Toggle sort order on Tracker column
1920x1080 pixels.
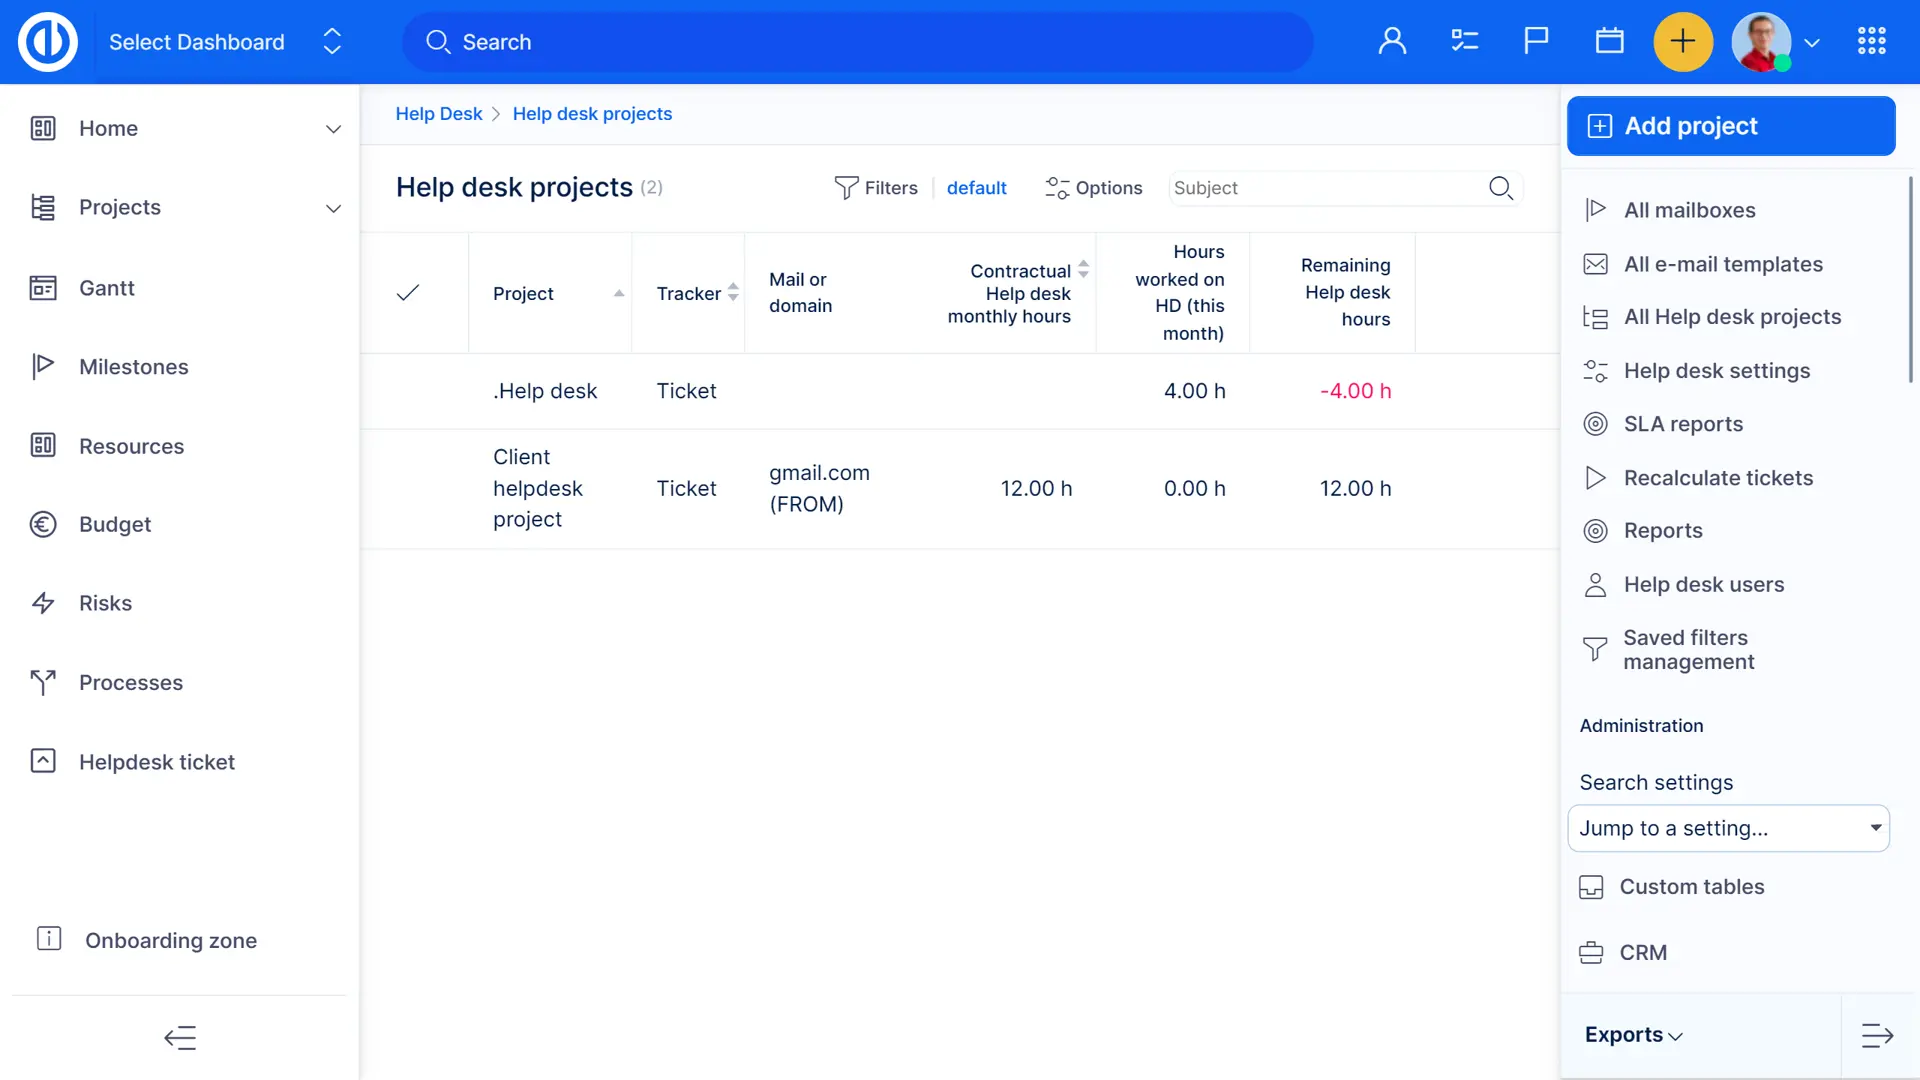click(x=733, y=292)
